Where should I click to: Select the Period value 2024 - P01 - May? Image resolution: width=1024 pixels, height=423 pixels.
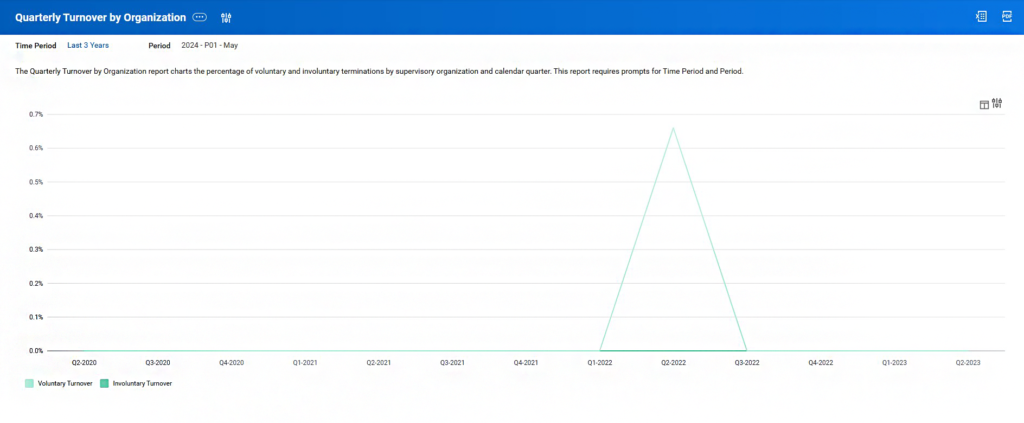click(210, 46)
